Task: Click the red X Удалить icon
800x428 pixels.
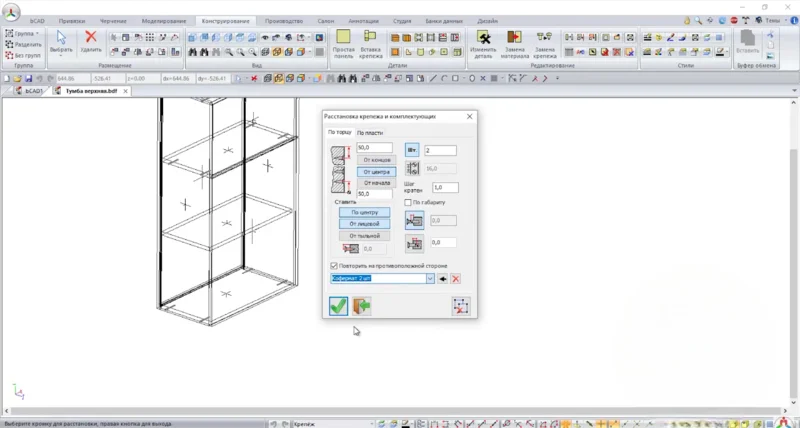Action: click(x=91, y=38)
